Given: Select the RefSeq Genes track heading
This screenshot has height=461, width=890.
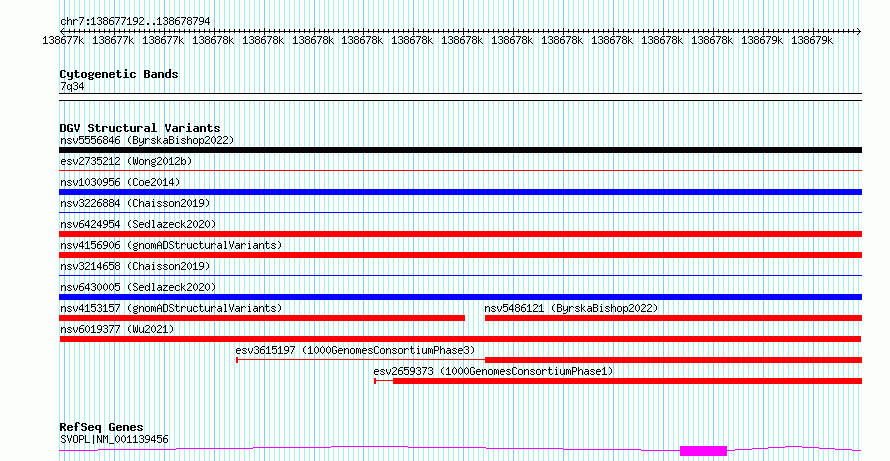Looking at the screenshot, I should 102,427.
